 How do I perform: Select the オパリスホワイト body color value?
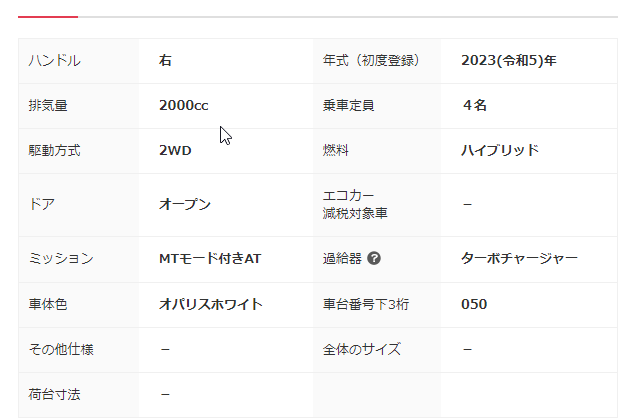(211, 304)
